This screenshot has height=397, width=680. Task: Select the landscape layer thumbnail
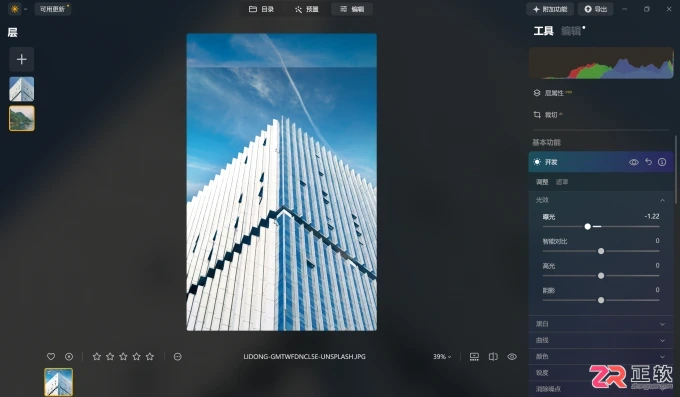pyautogui.click(x=22, y=118)
